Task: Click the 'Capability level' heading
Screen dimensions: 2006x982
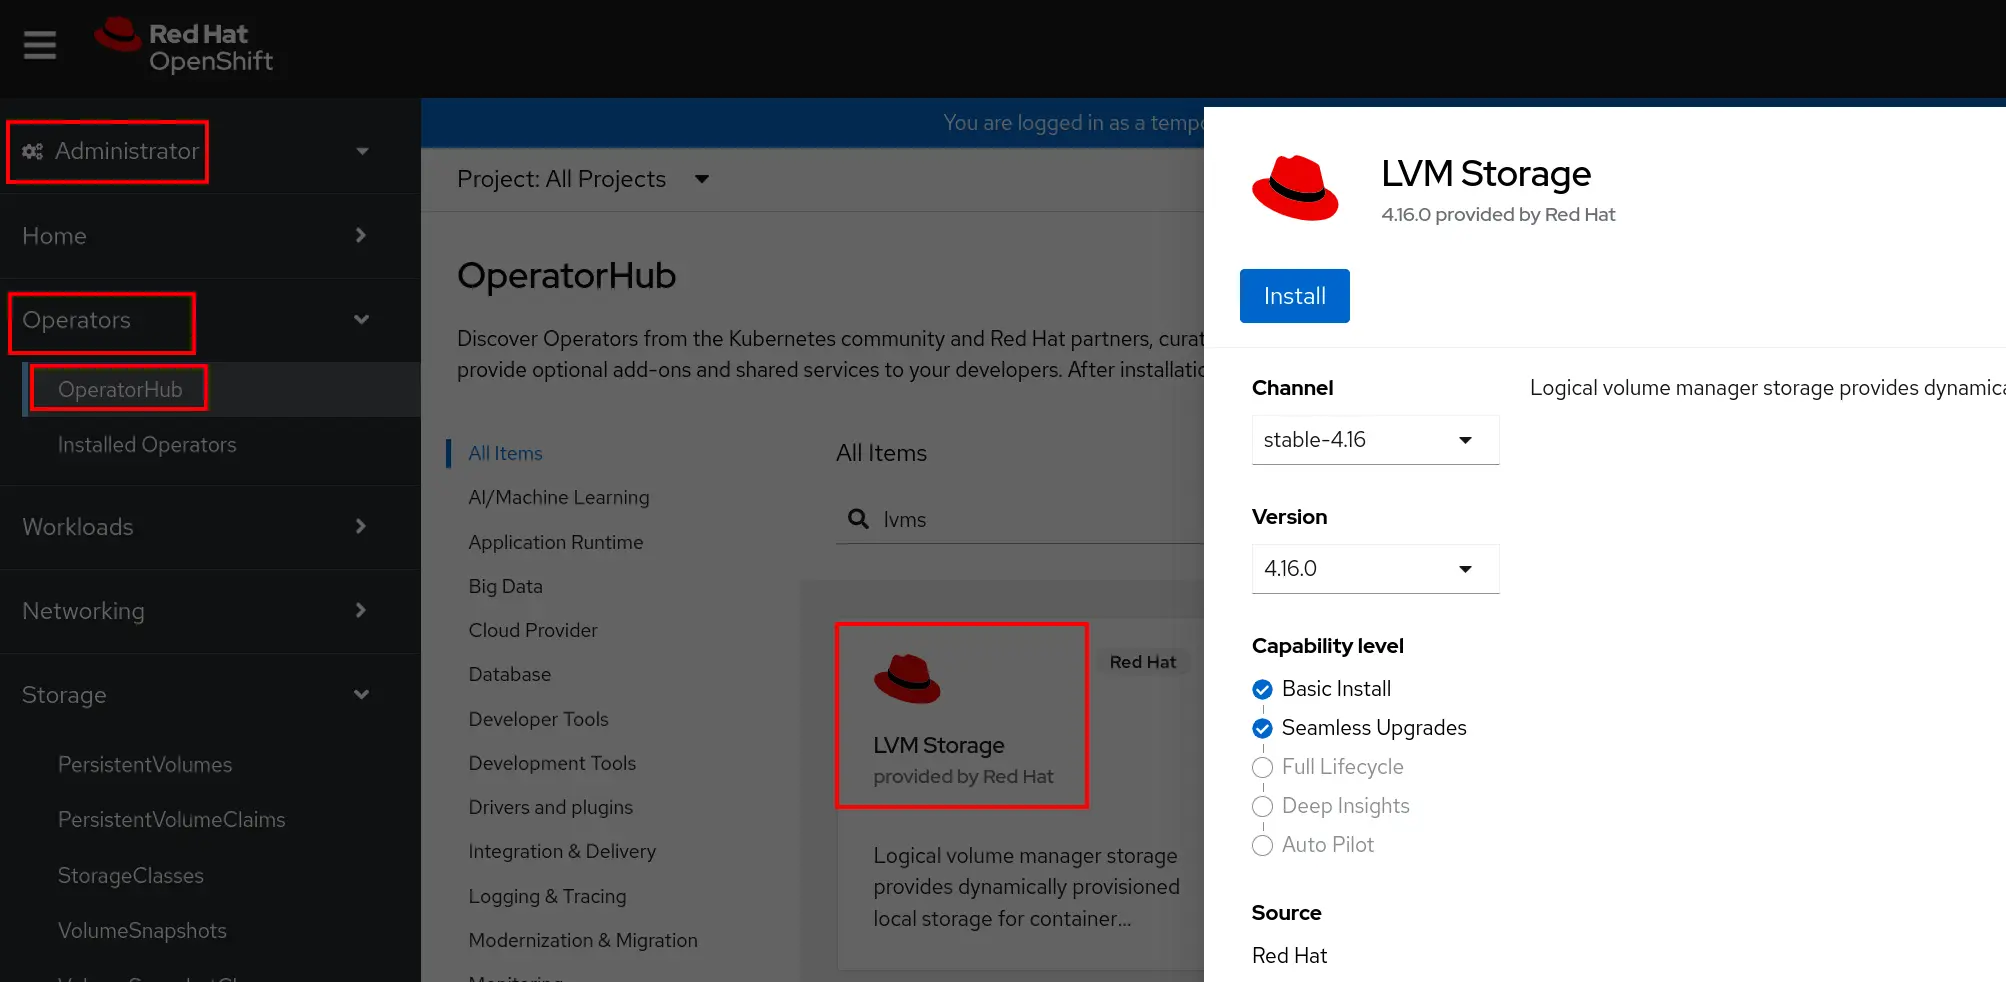Action: pos(1327,646)
